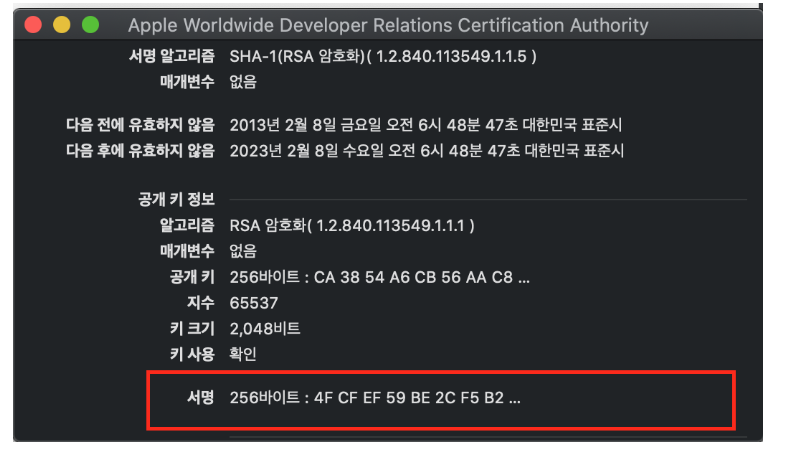Select the '없음' value beneath '서명 알고리즘'
Screen dimensions: 790x453
point(243,82)
